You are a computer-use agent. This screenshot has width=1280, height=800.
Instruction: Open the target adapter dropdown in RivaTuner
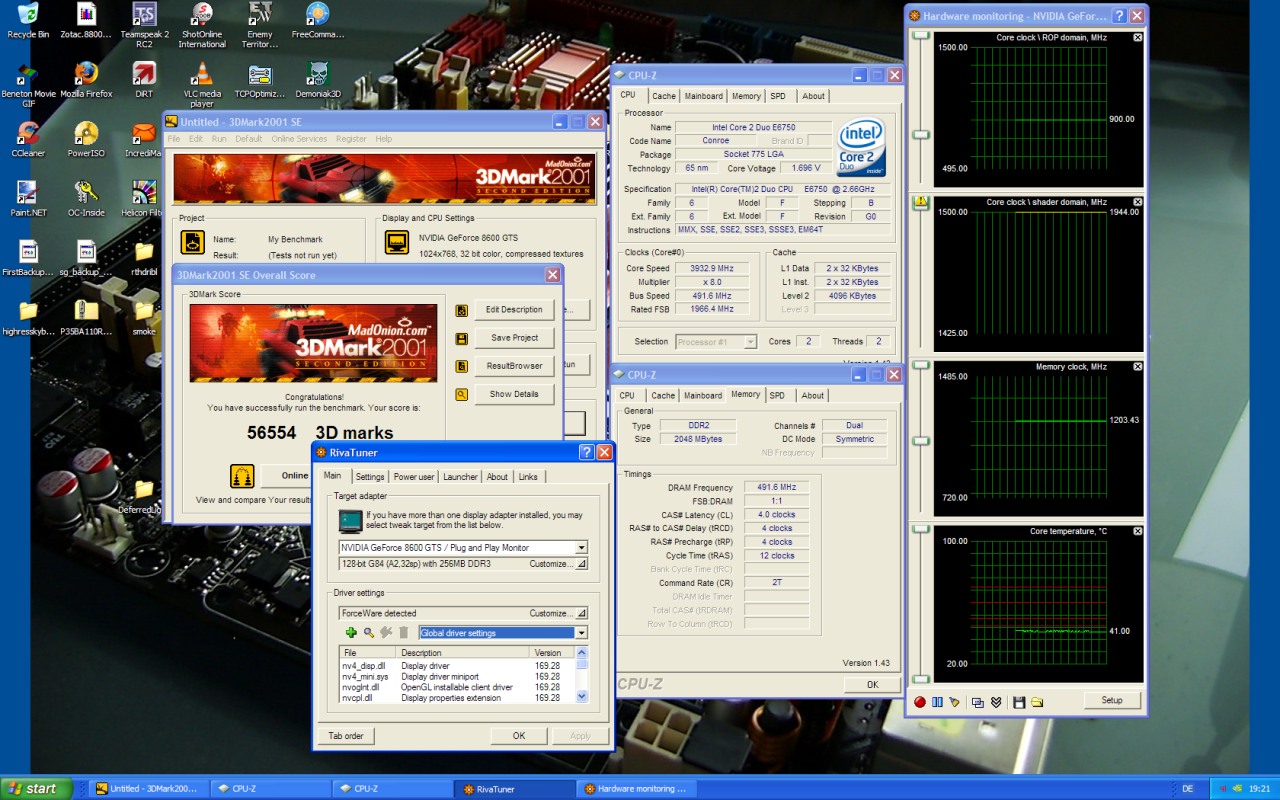582,548
